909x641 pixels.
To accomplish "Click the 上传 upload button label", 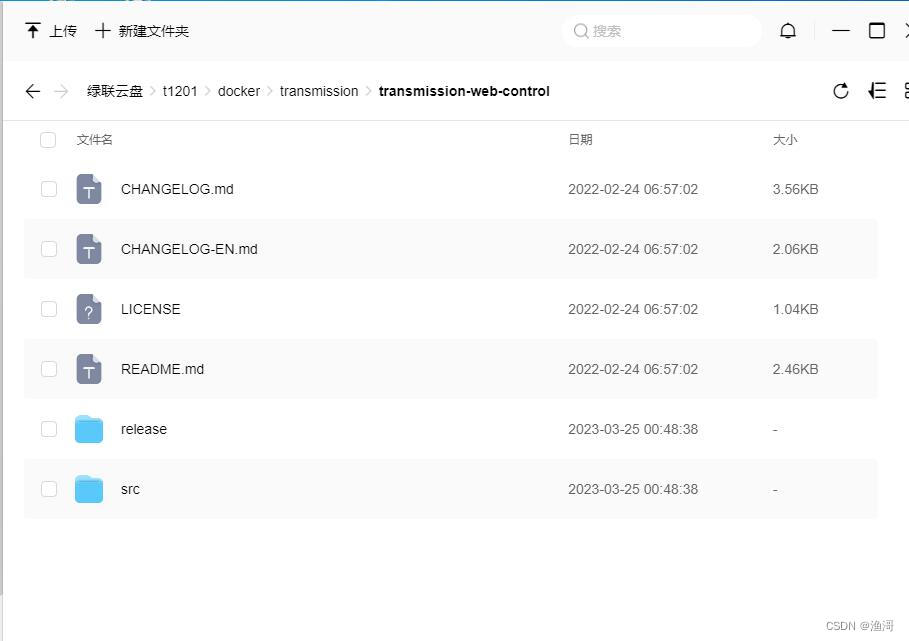I will tap(63, 31).
